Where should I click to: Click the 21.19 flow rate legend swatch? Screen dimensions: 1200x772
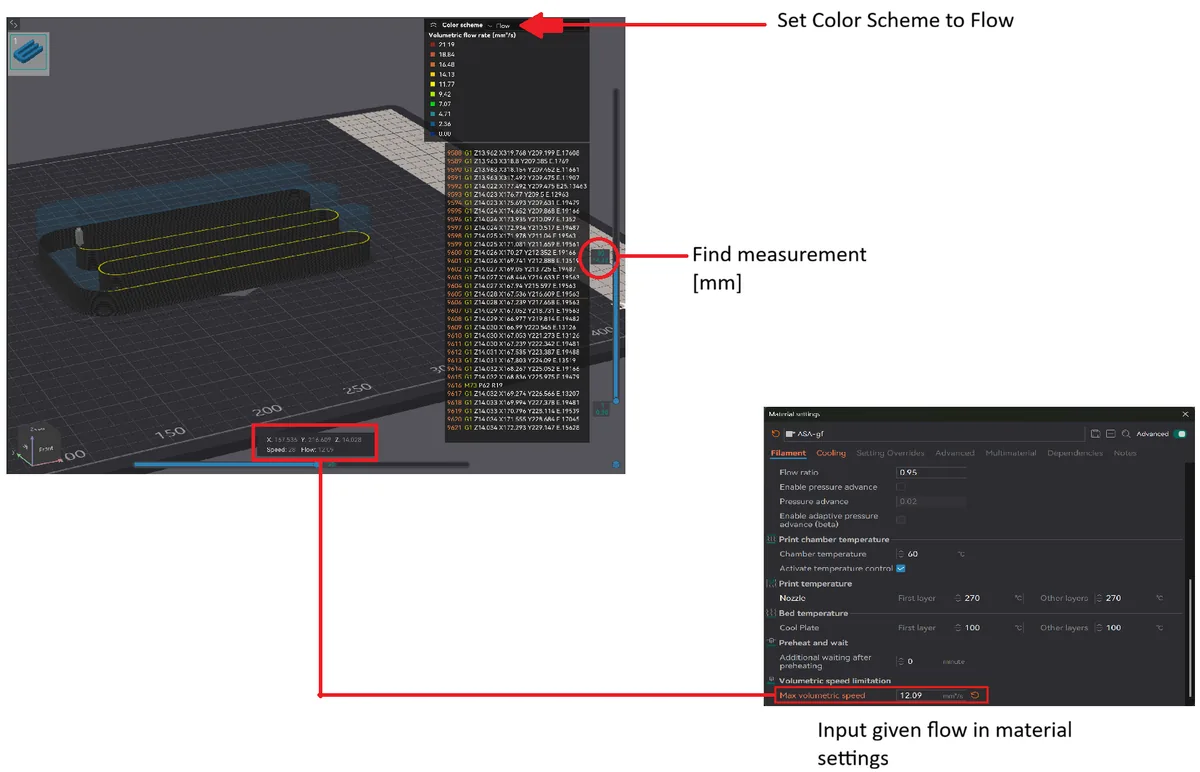[x=432, y=45]
